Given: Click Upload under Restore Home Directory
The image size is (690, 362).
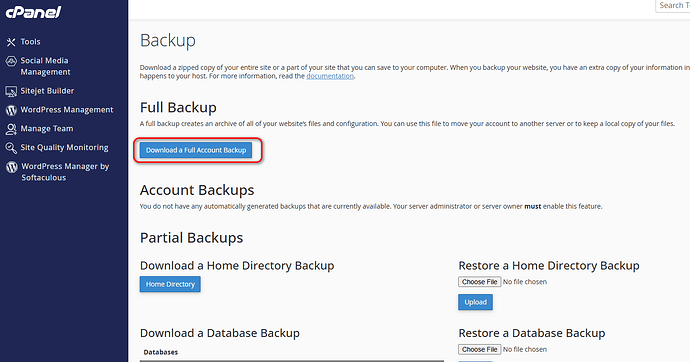Looking at the screenshot, I should click(x=475, y=302).
